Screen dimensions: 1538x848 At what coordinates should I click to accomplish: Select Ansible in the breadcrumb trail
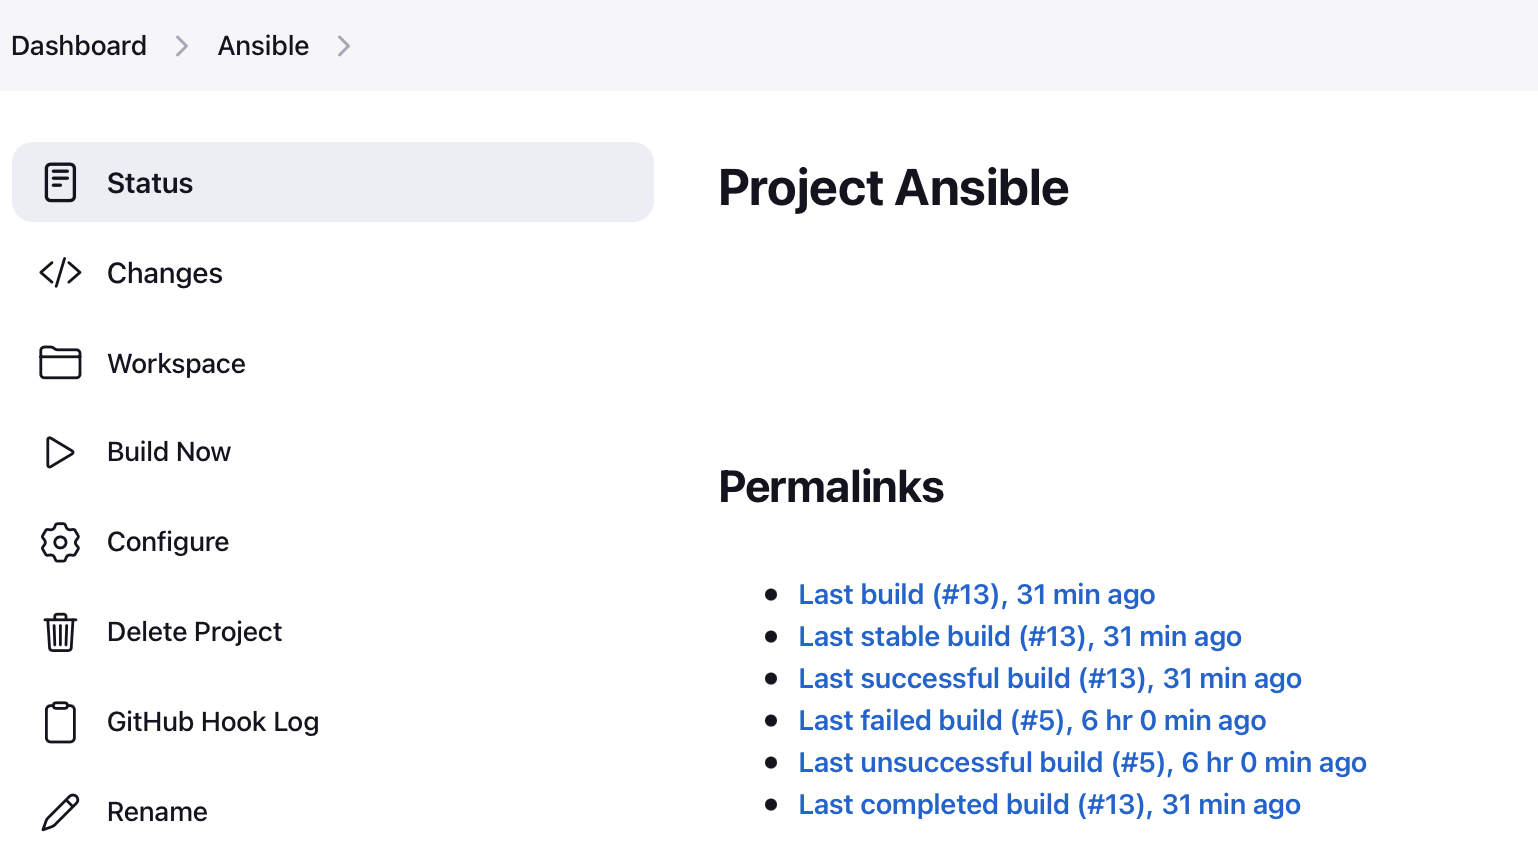click(x=263, y=45)
